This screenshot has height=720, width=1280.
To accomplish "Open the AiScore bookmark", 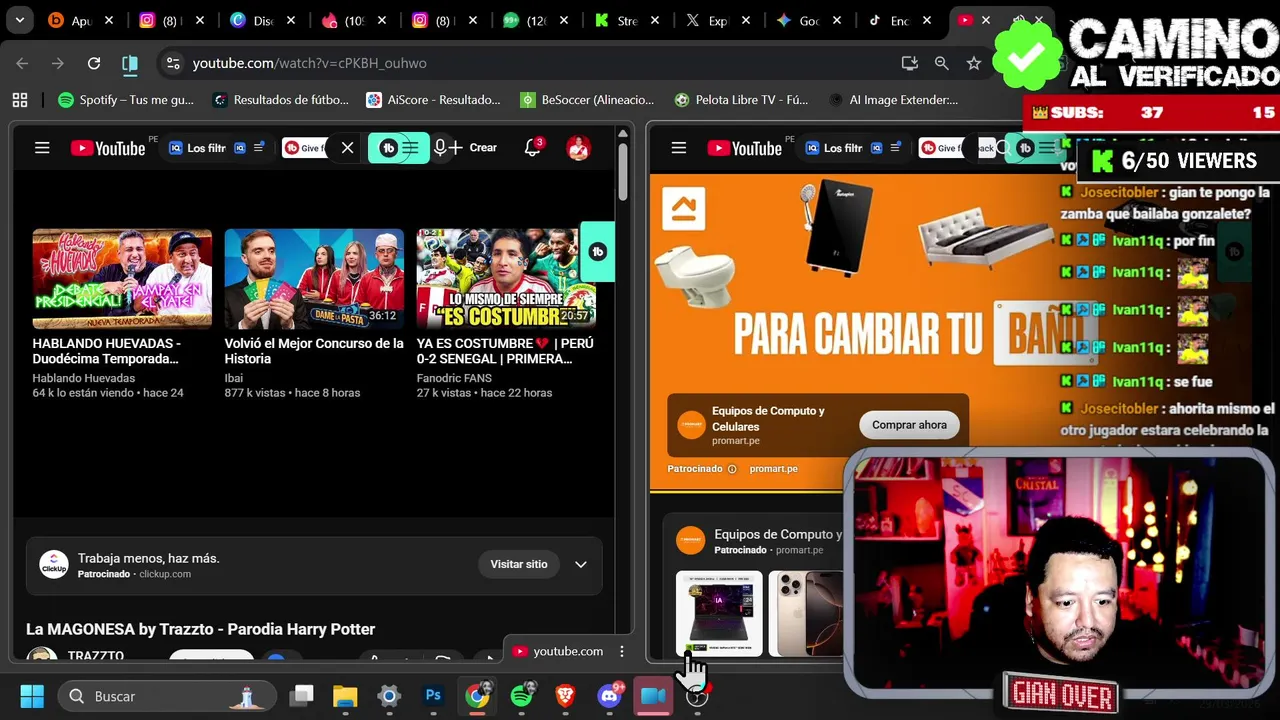I will point(433,100).
